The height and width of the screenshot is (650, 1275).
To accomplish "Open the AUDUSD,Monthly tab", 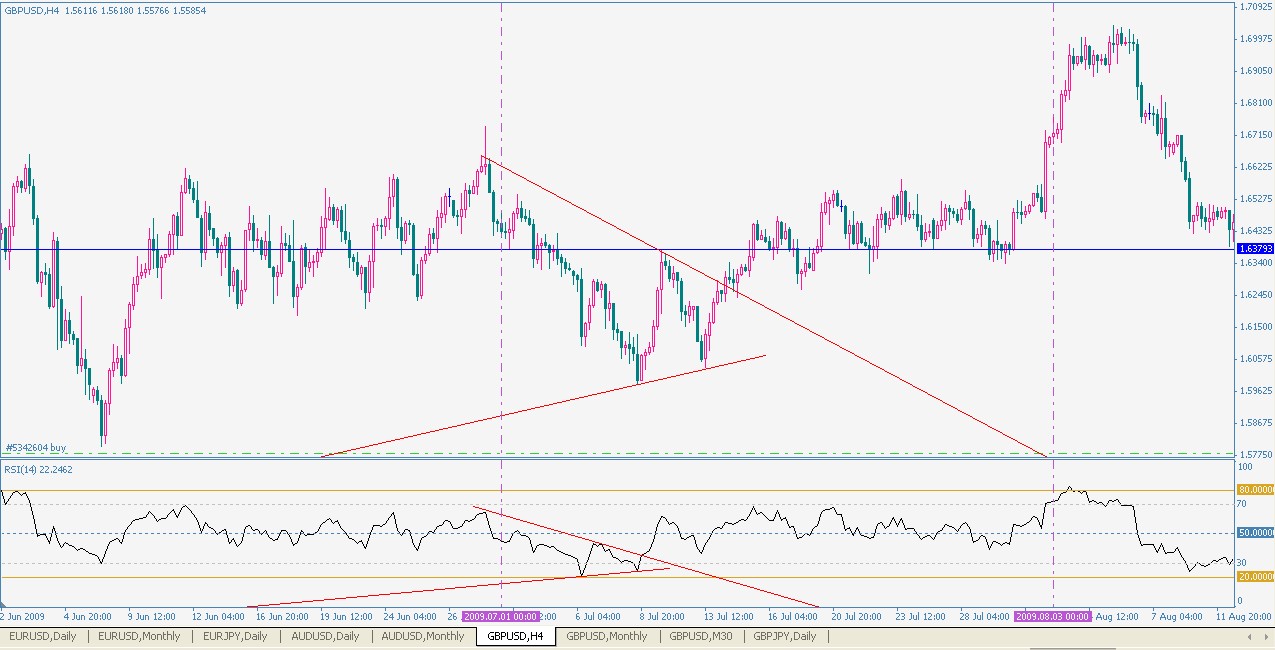I will pyautogui.click(x=423, y=636).
